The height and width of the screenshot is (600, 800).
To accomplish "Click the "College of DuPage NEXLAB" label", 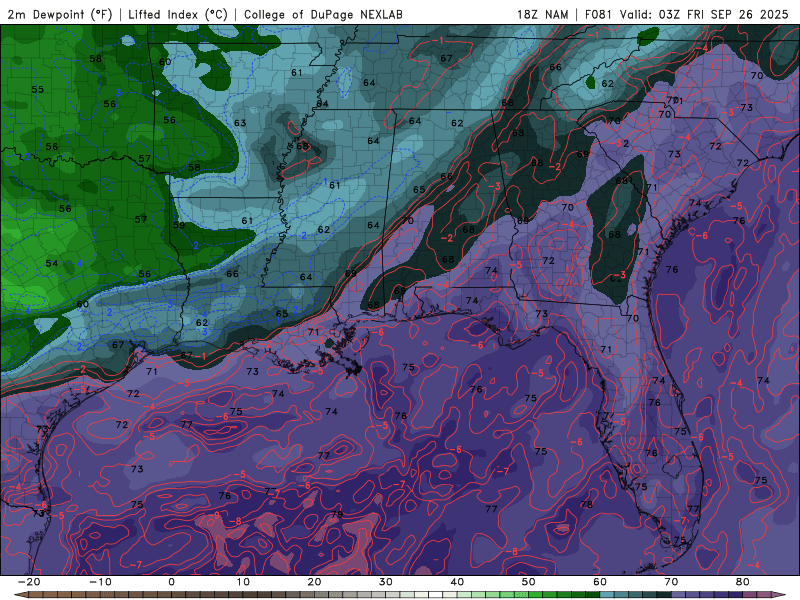I will 323,14.
